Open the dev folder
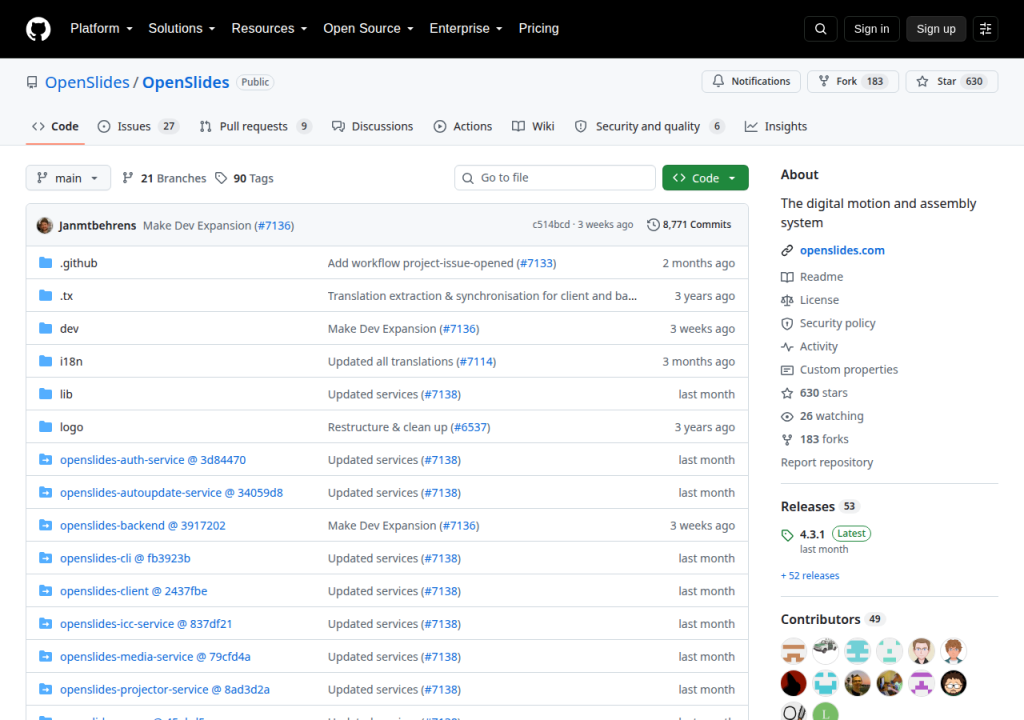 [x=69, y=329]
